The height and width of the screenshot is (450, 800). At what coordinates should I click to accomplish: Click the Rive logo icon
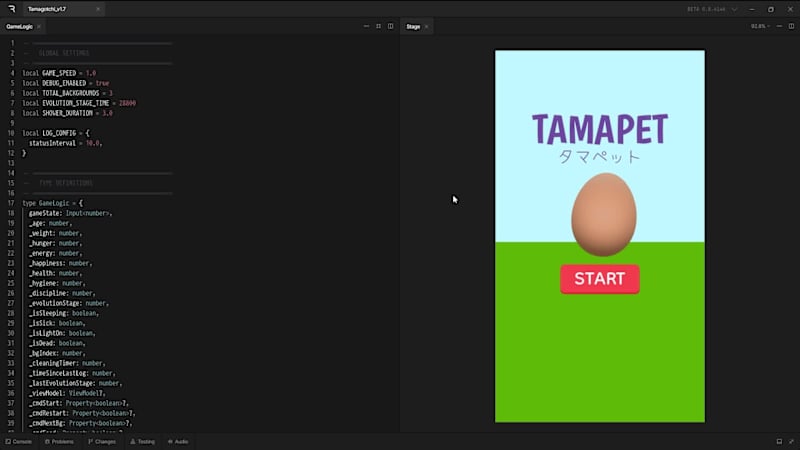coord(12,9)
